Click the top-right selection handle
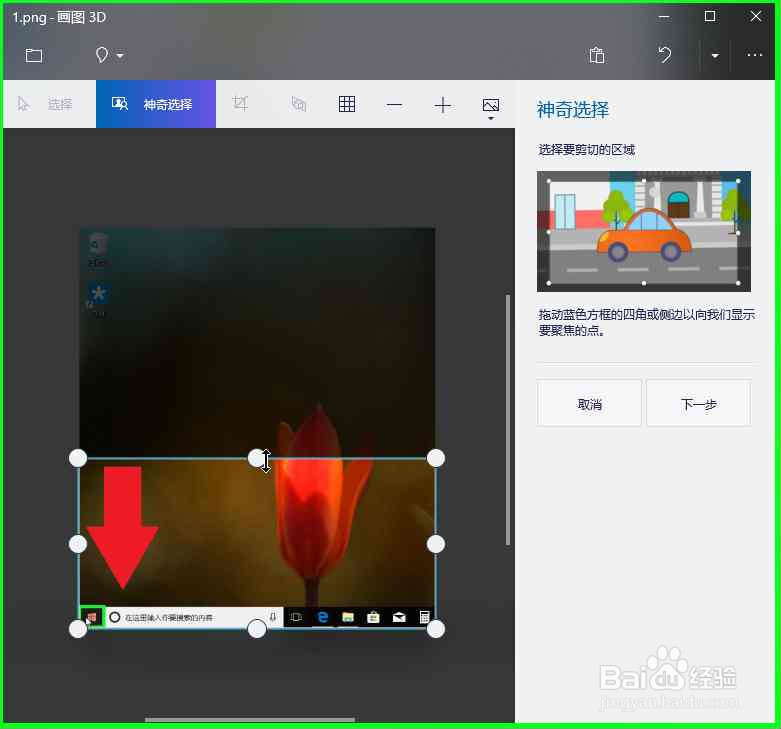 (436, 458)
